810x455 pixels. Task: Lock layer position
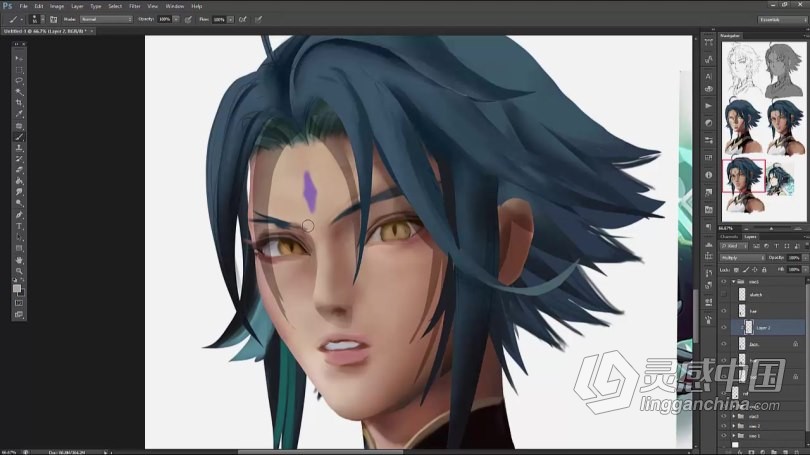coord(755,270)
